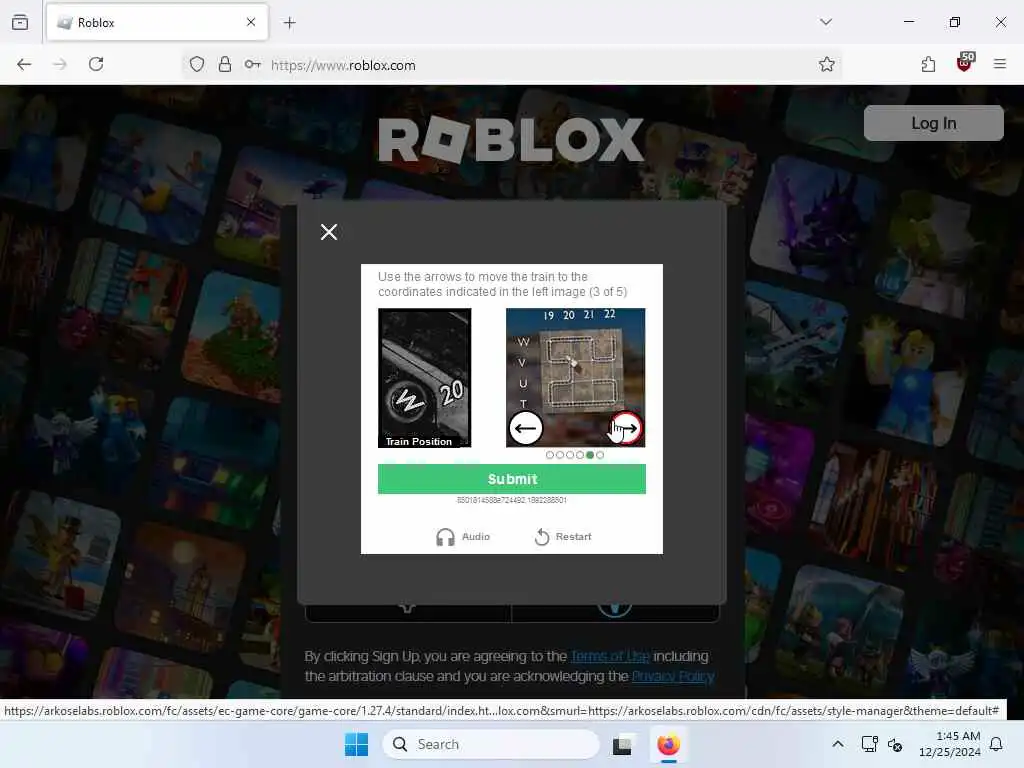Open a new browser tab
The image size is (1024, 768).
289,23
